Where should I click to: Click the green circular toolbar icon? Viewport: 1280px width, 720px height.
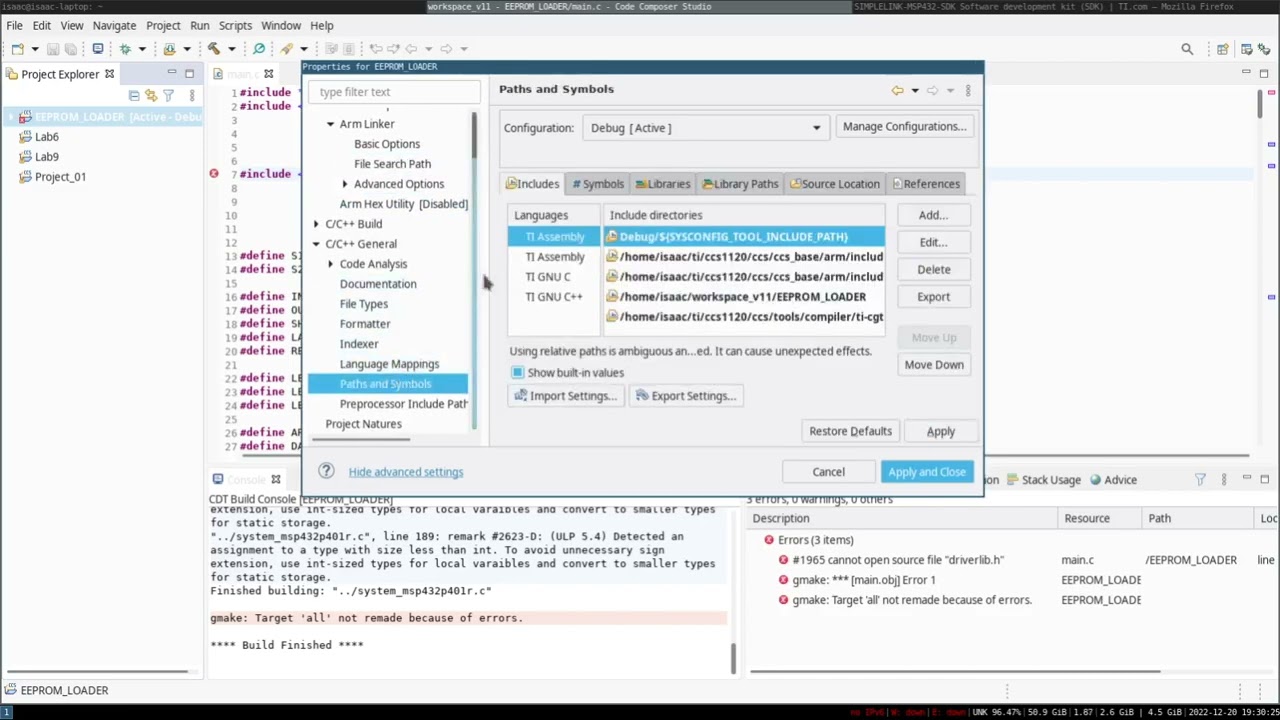pos(259,48)
